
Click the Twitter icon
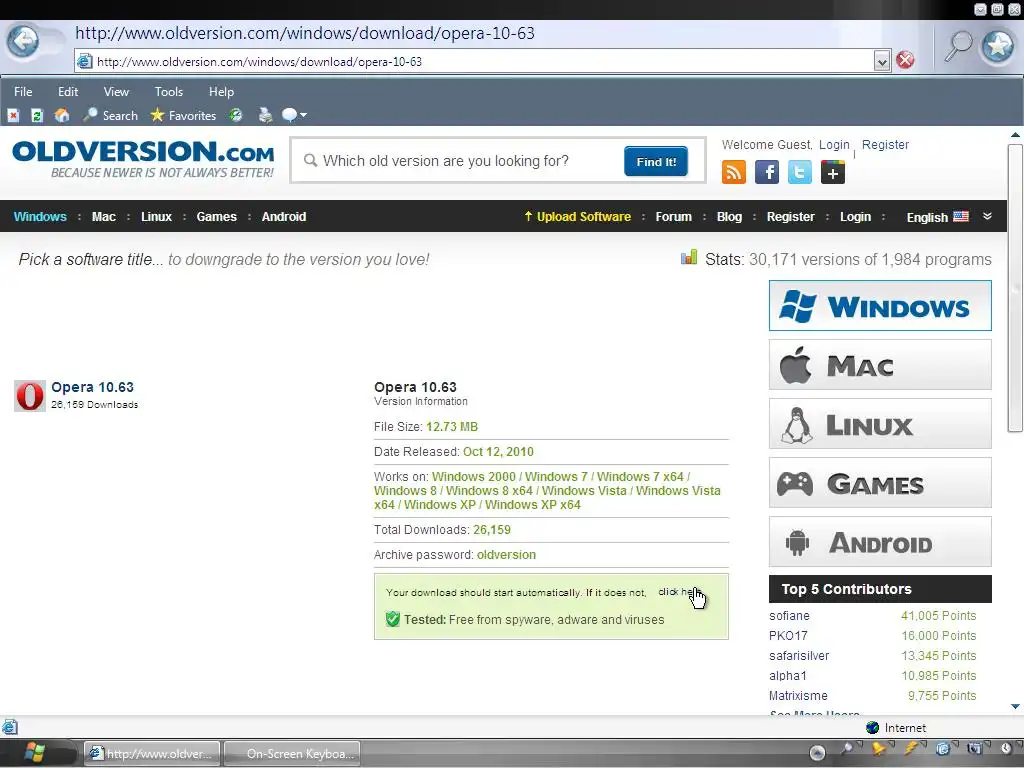click(799, 173)
